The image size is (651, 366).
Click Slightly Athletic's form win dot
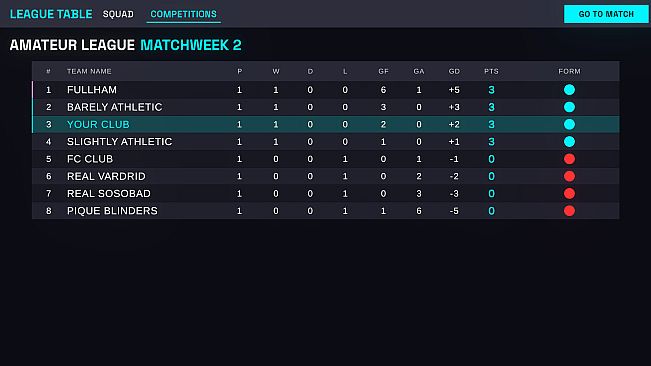569,142
